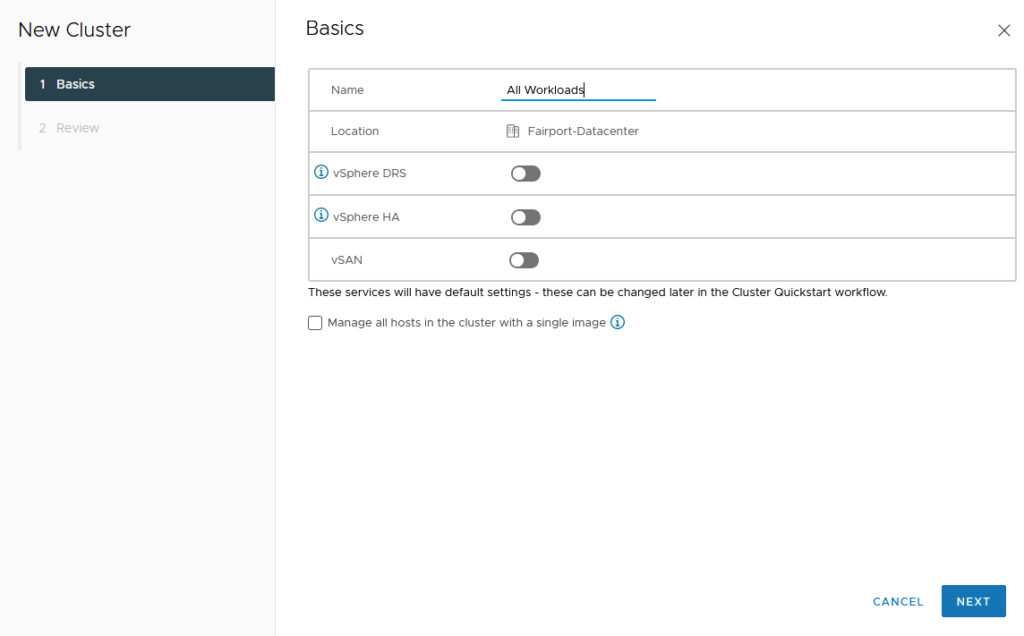Click the vSphere HA info icon

[x=321, y=215]
